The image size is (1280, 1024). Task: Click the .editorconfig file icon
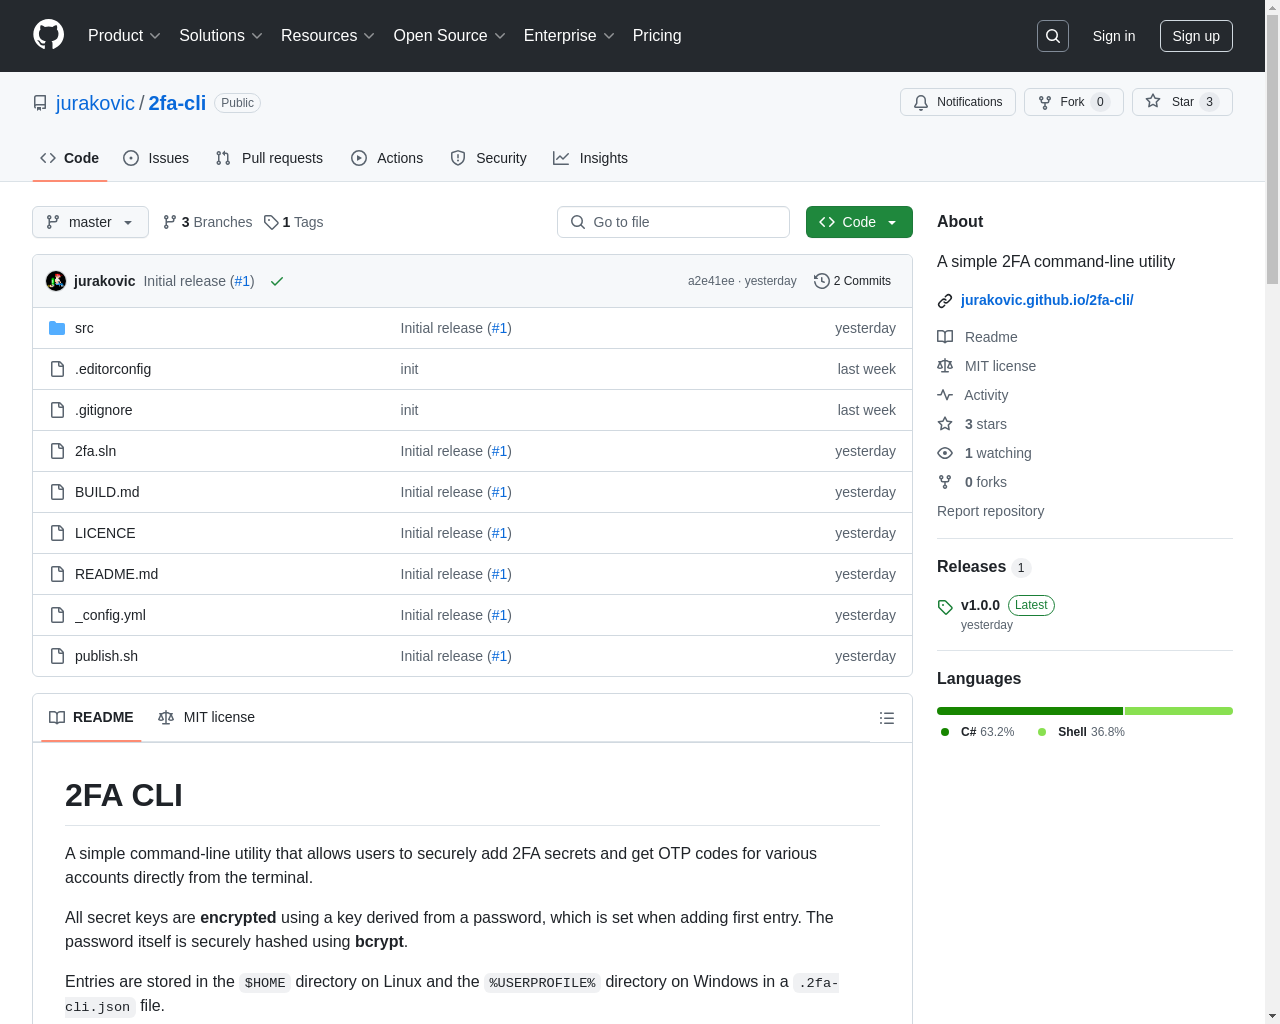tap(57, 369)
